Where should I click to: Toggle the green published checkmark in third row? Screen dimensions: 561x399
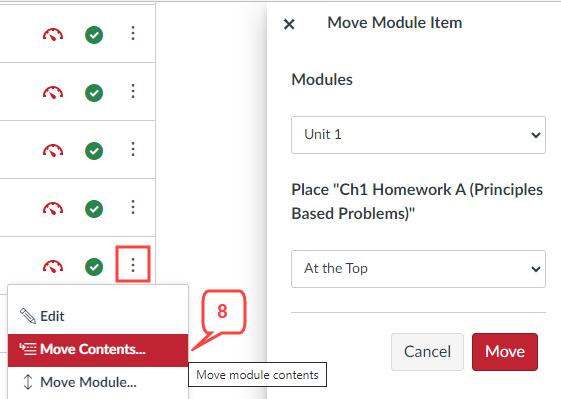pyautogui.click(x=94, y=151)
